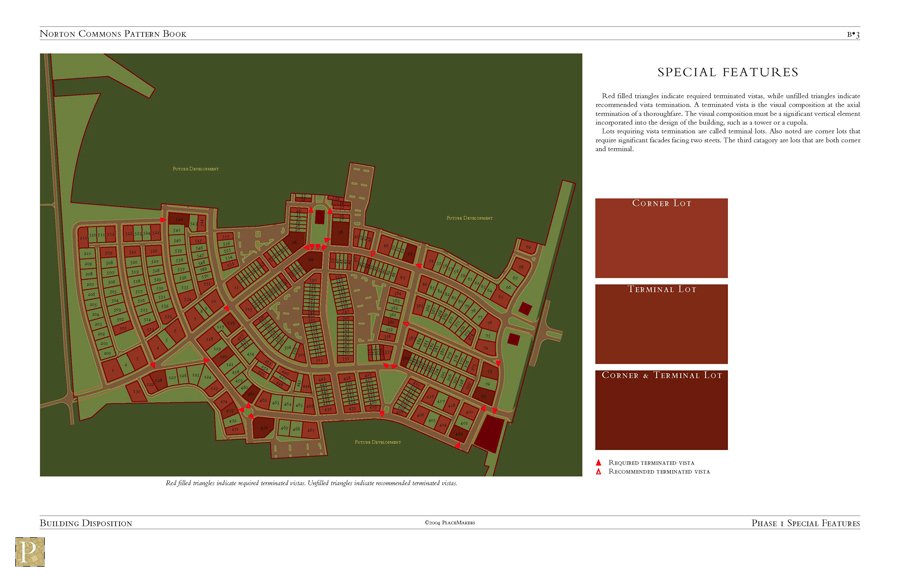This screenshot has width=900, height=582.
Task: Select the Terminal Lot color swatch
Action: pyautogui.click(x=661, y=324)
